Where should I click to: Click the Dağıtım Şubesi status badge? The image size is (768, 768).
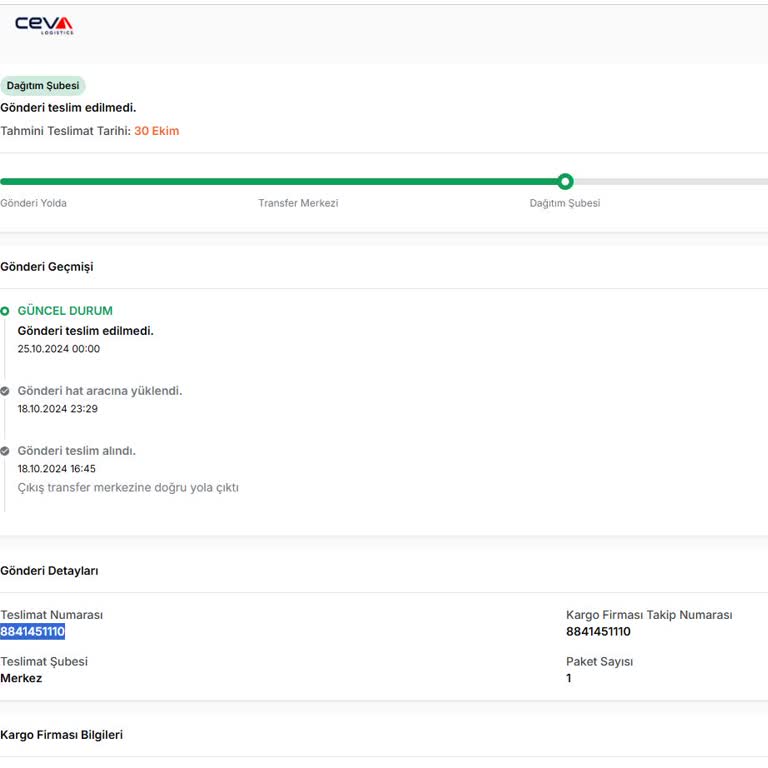[x=43, y=86]
